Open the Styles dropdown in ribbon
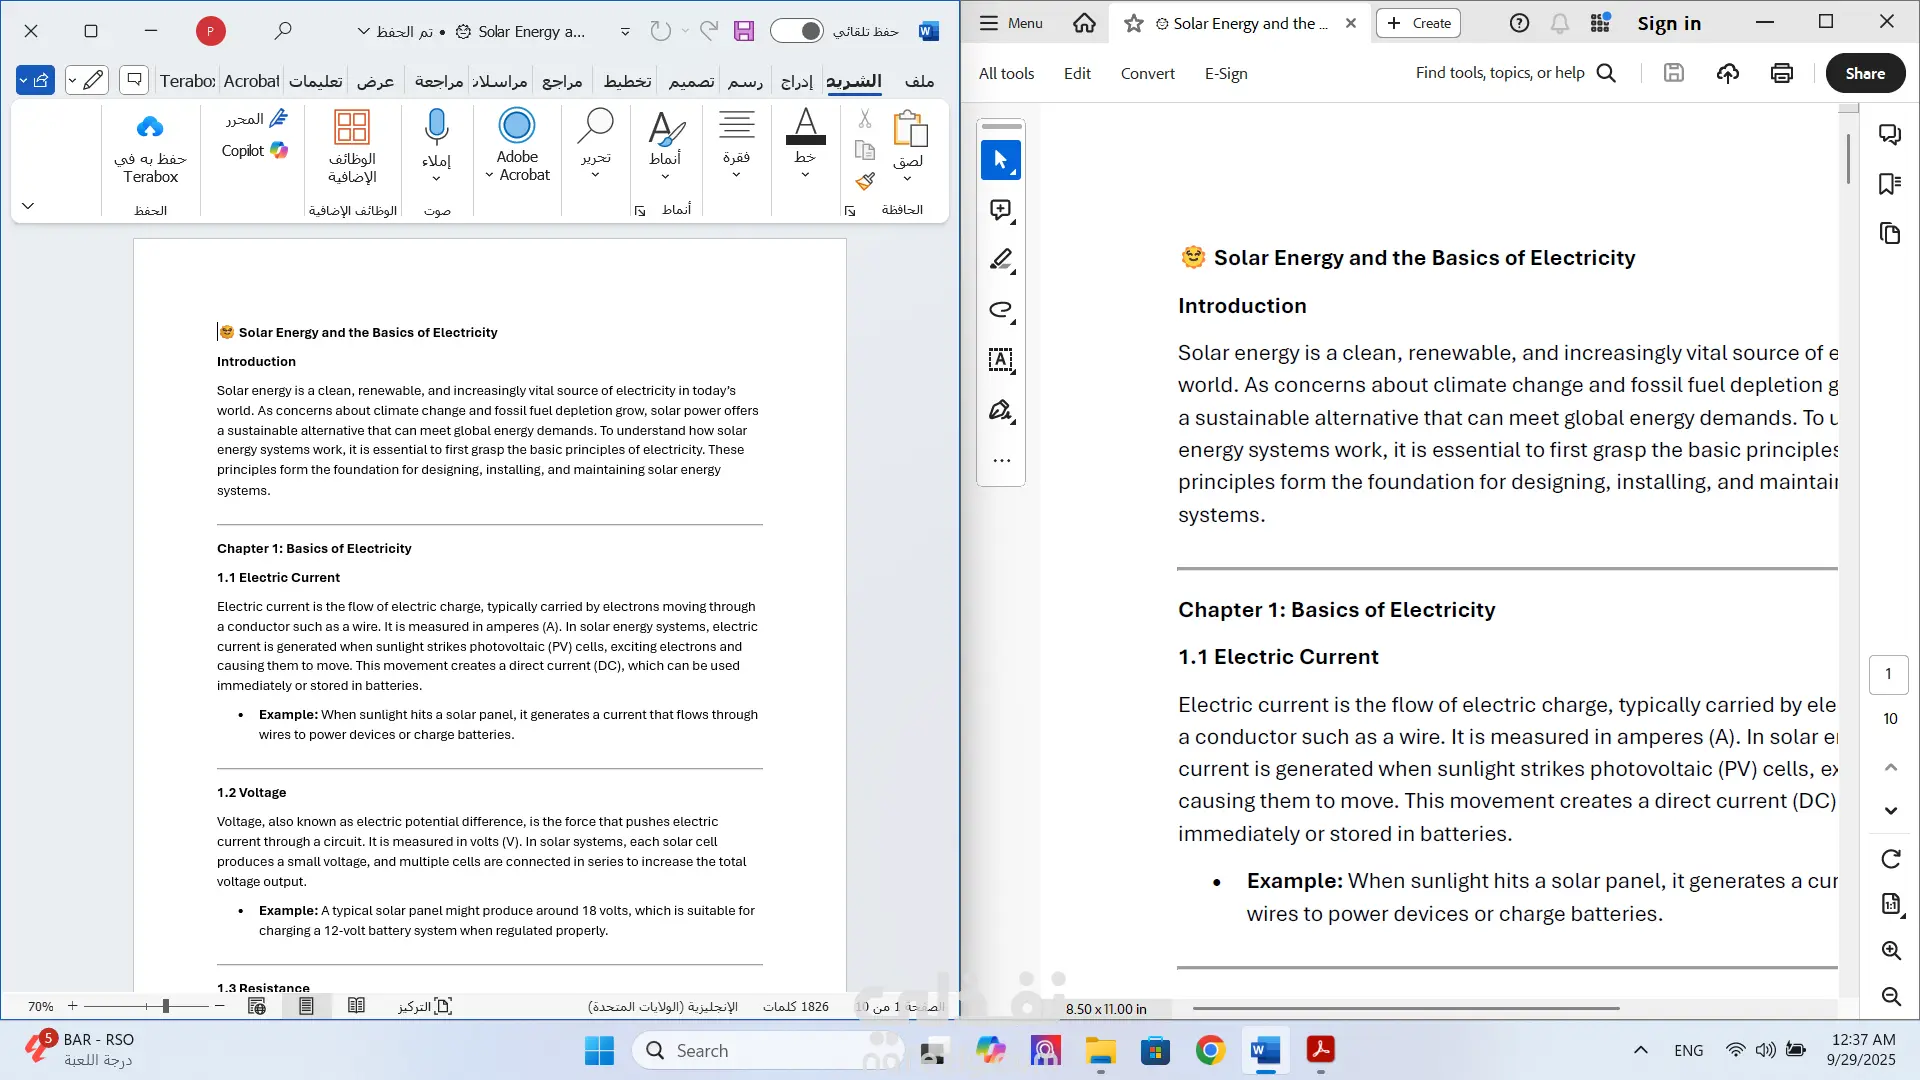 pyautogui.click(x=665, y=177)
